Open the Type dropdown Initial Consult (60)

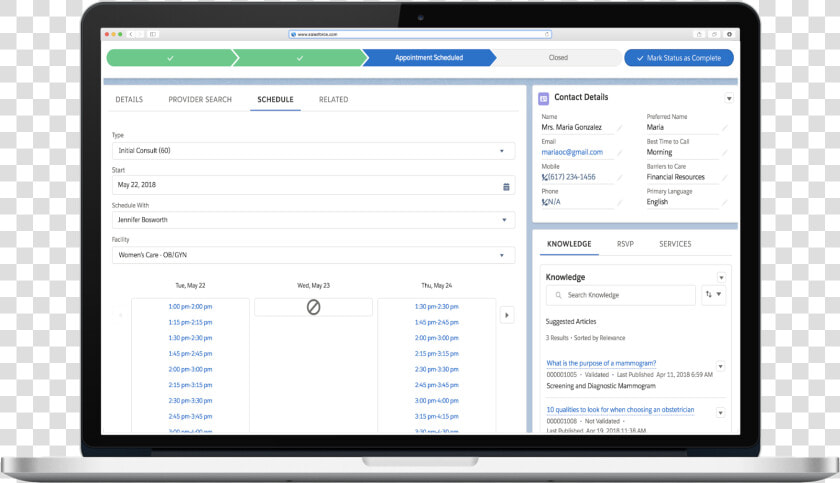pos(313,150)
